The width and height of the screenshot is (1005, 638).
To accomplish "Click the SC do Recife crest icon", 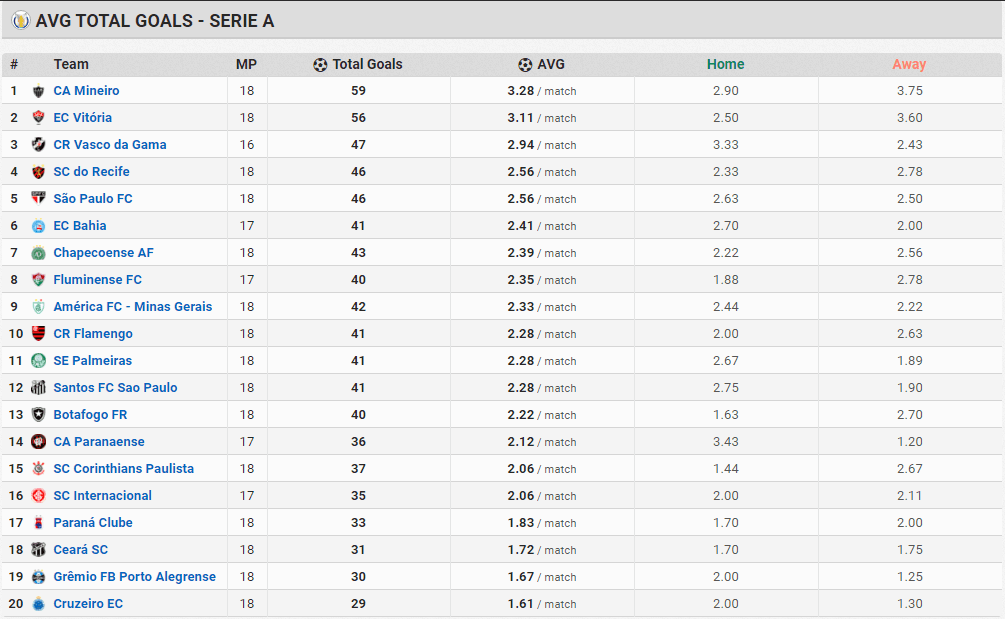I will click(x=38, y=172).
